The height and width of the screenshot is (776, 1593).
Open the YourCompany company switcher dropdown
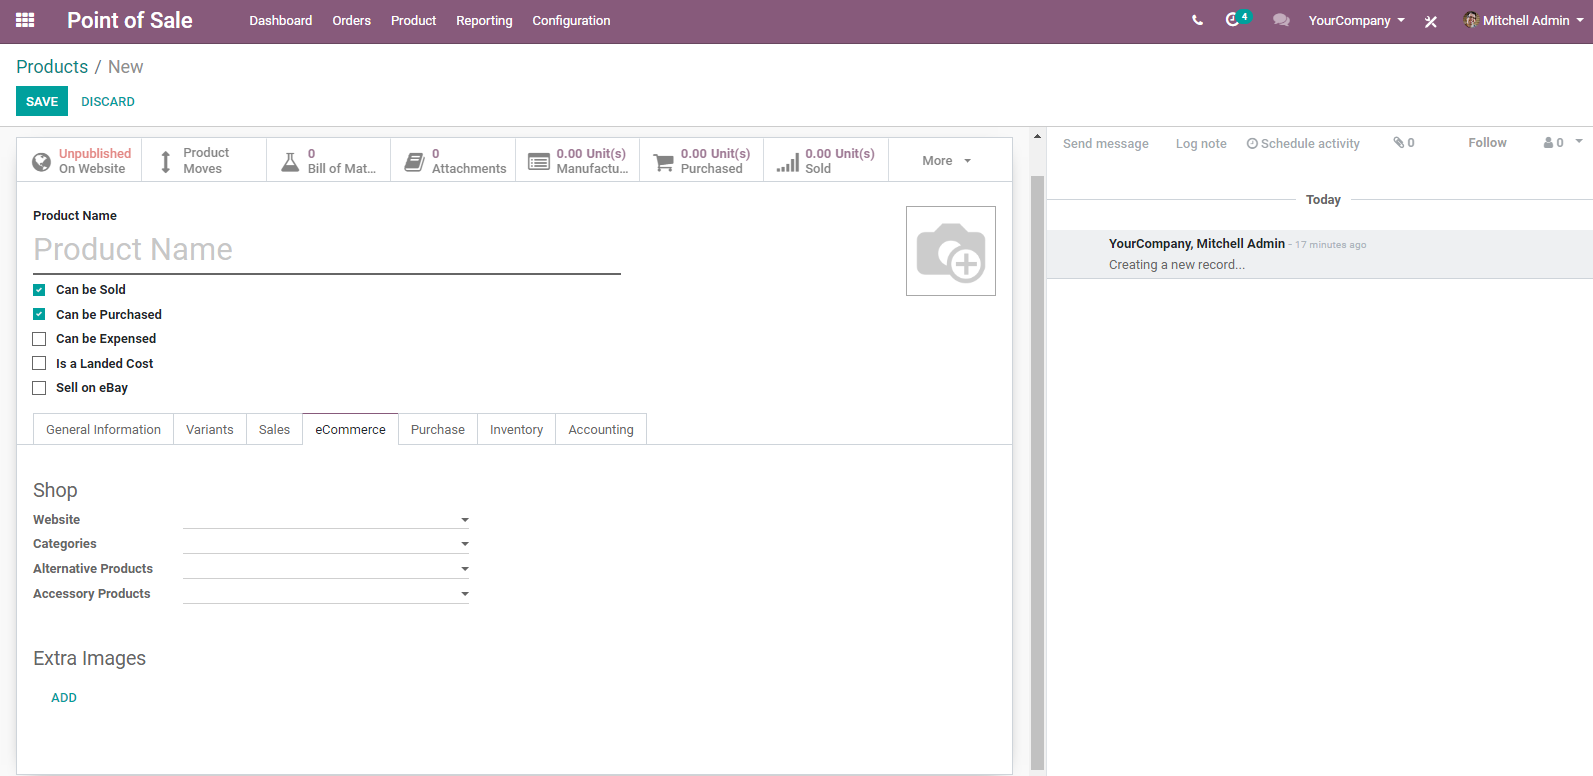[x=1357, y=20]
